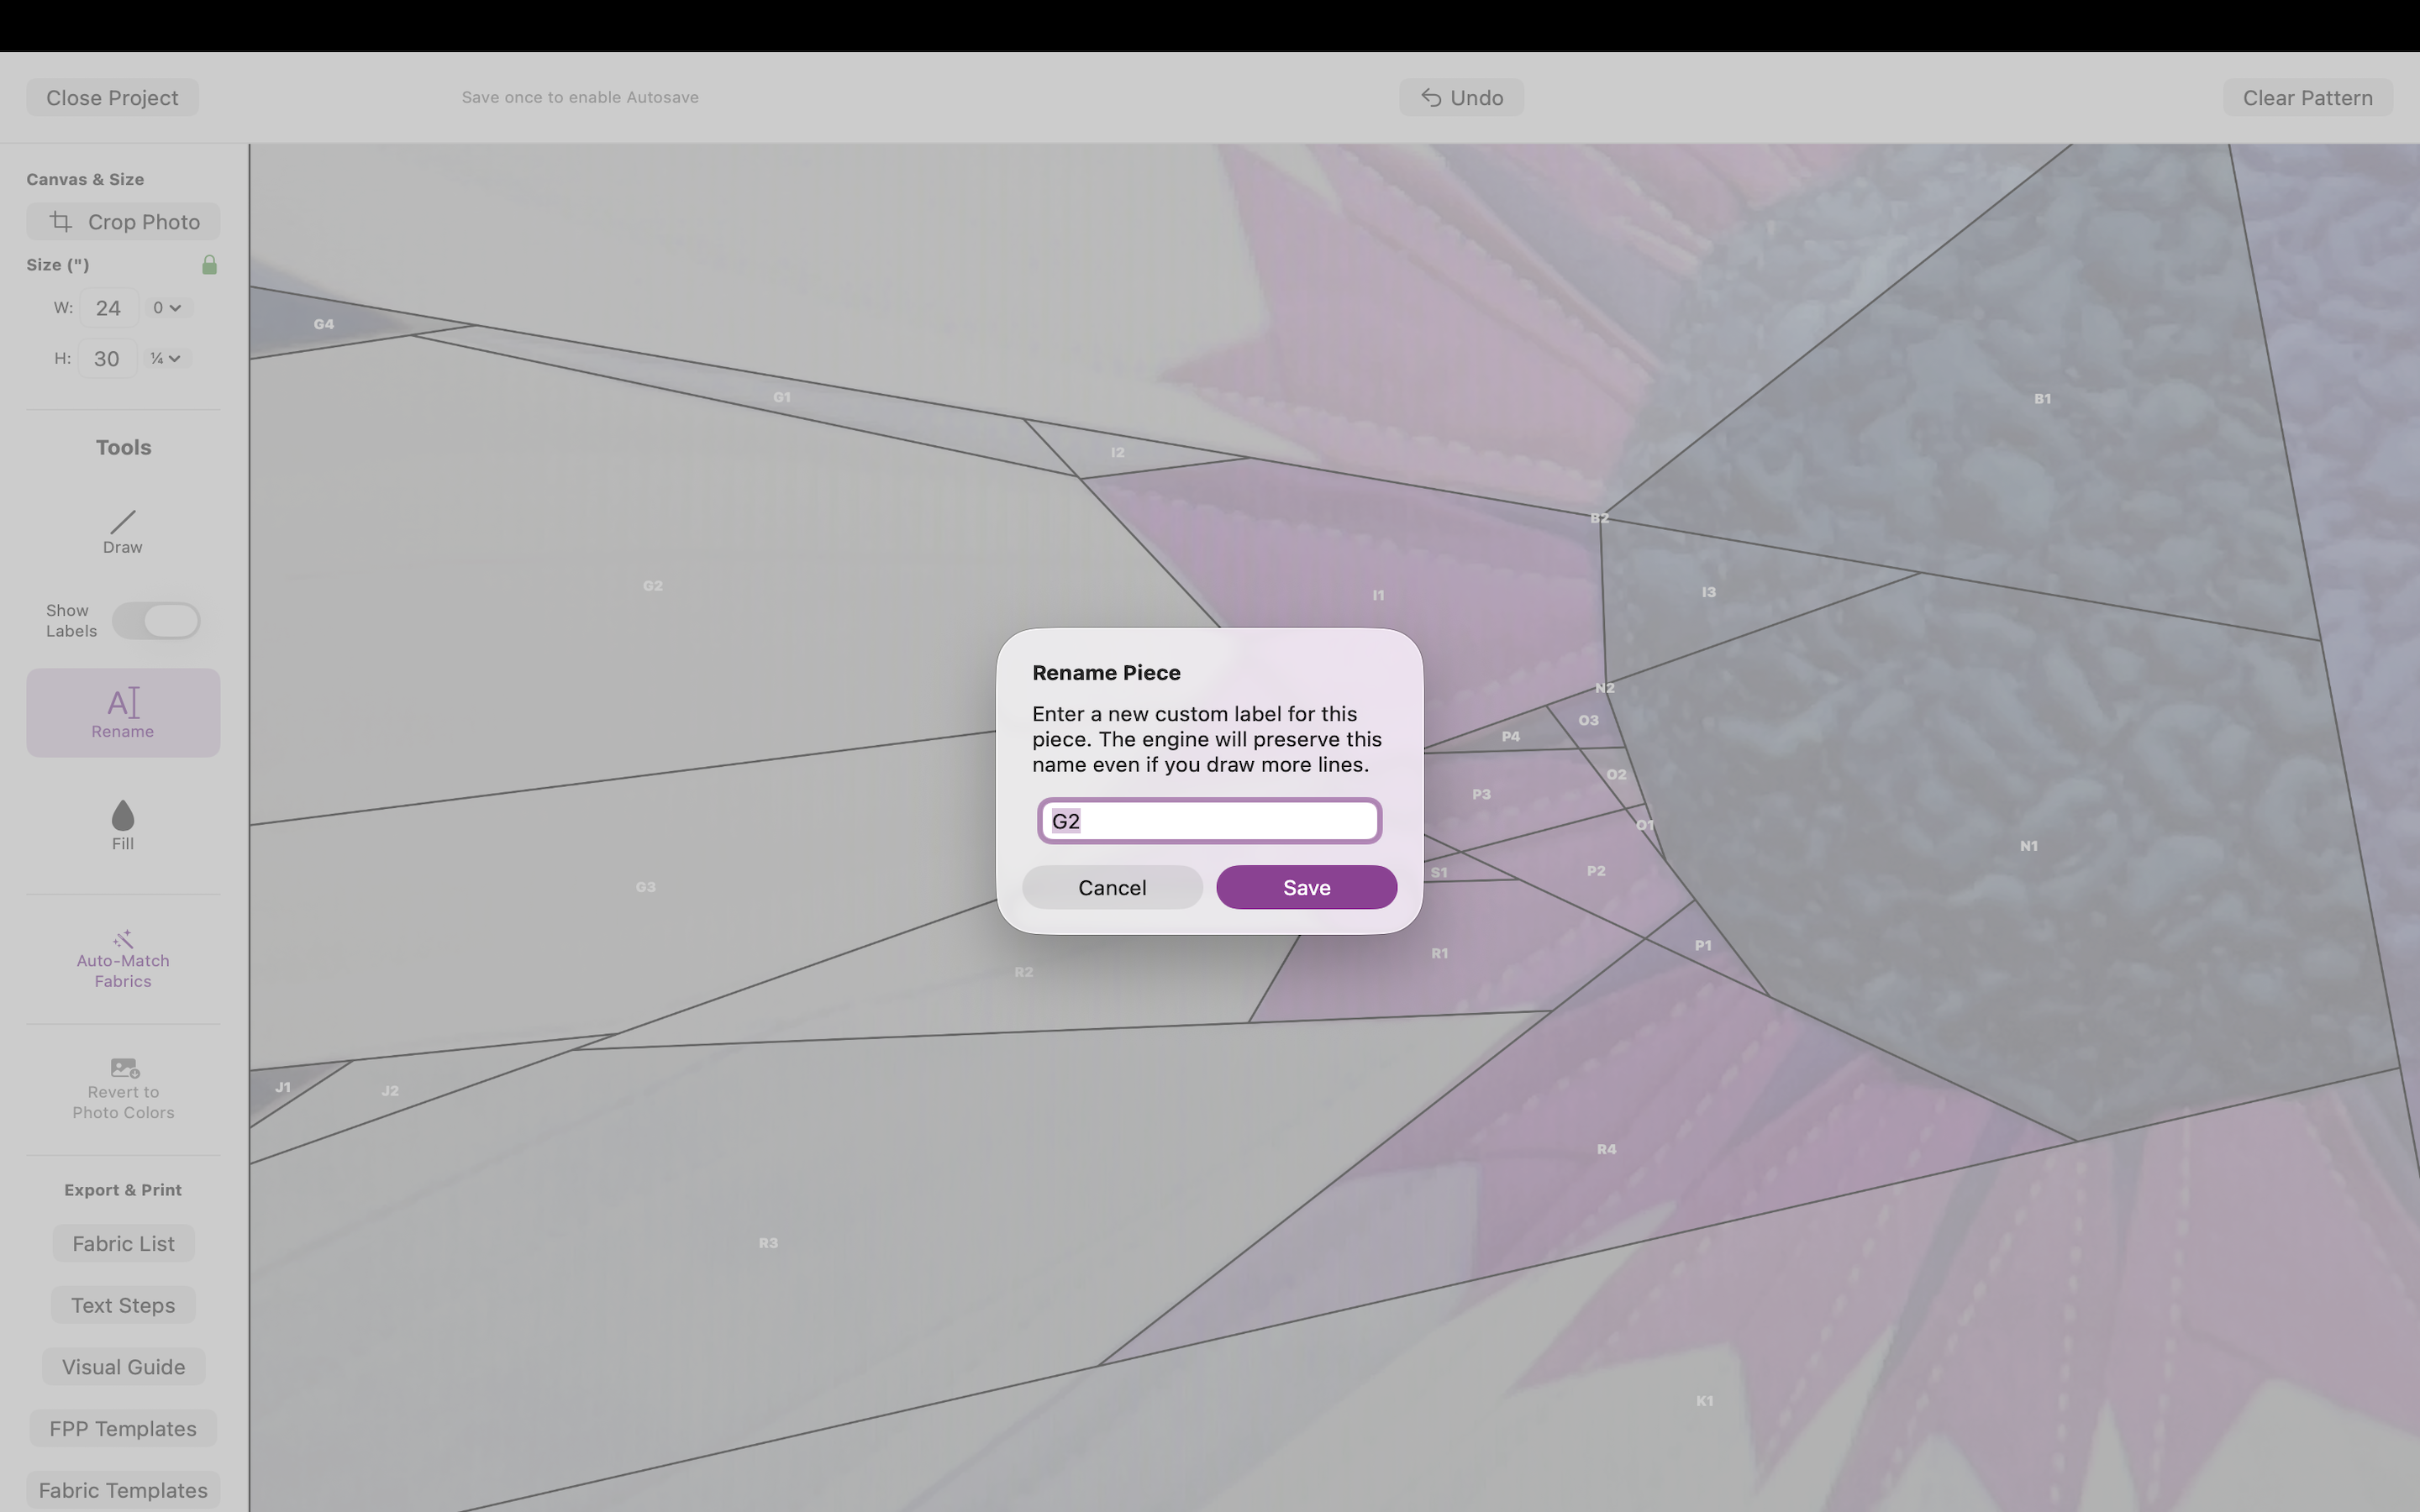The height and width of the screenshot is (1512, 2420).
Task: Open the Fabric List export
Action: point(123,1244)
